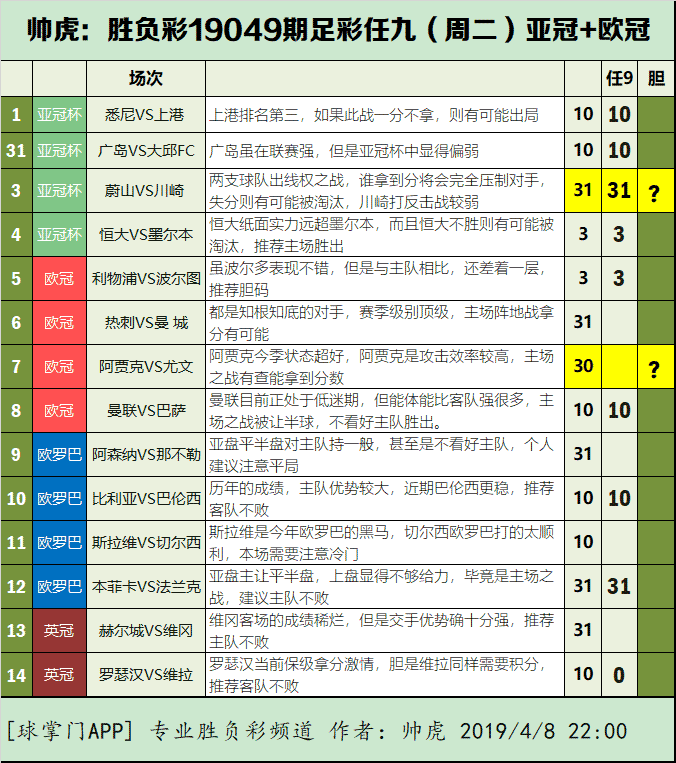Viewport: 676px width, 763px height.
Task: Click 欧罗巴 label in 阿森纳VS那不勒 row
Action: tap(59, 454)
